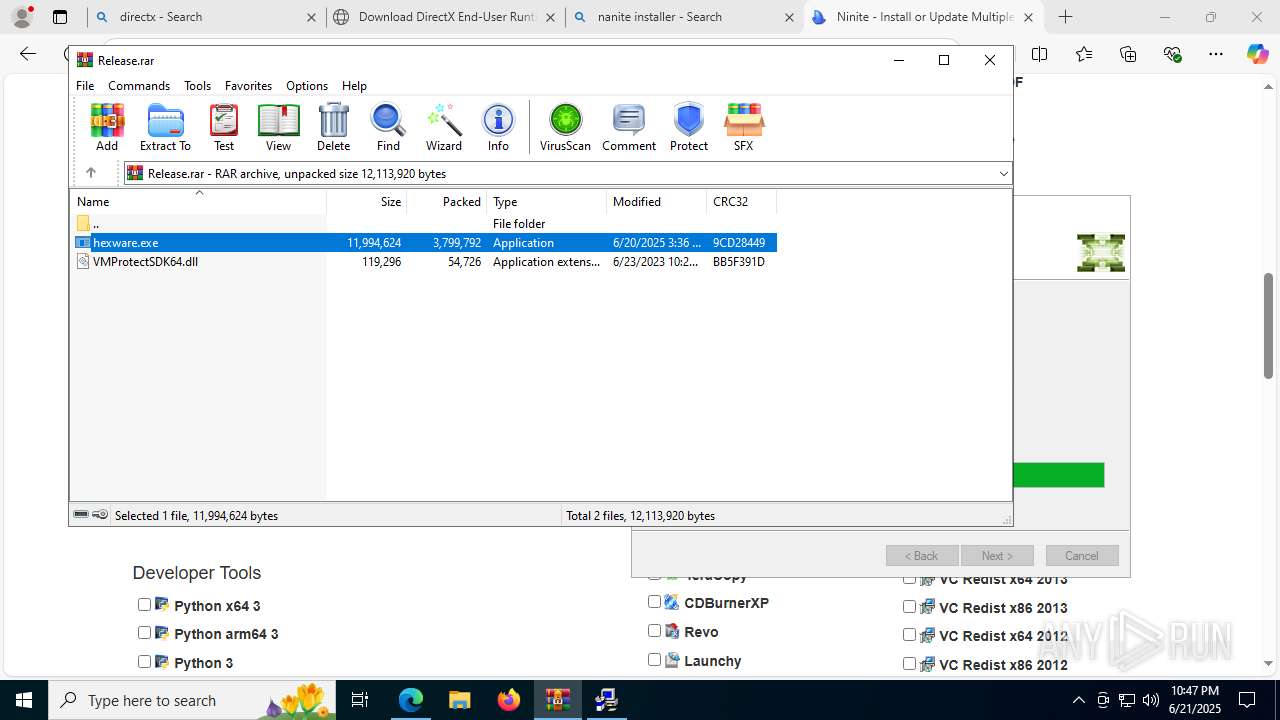This screenshot has width=1280, height=720.
Task: Expand the archive path dropdown
Action: coord(1003,173)
